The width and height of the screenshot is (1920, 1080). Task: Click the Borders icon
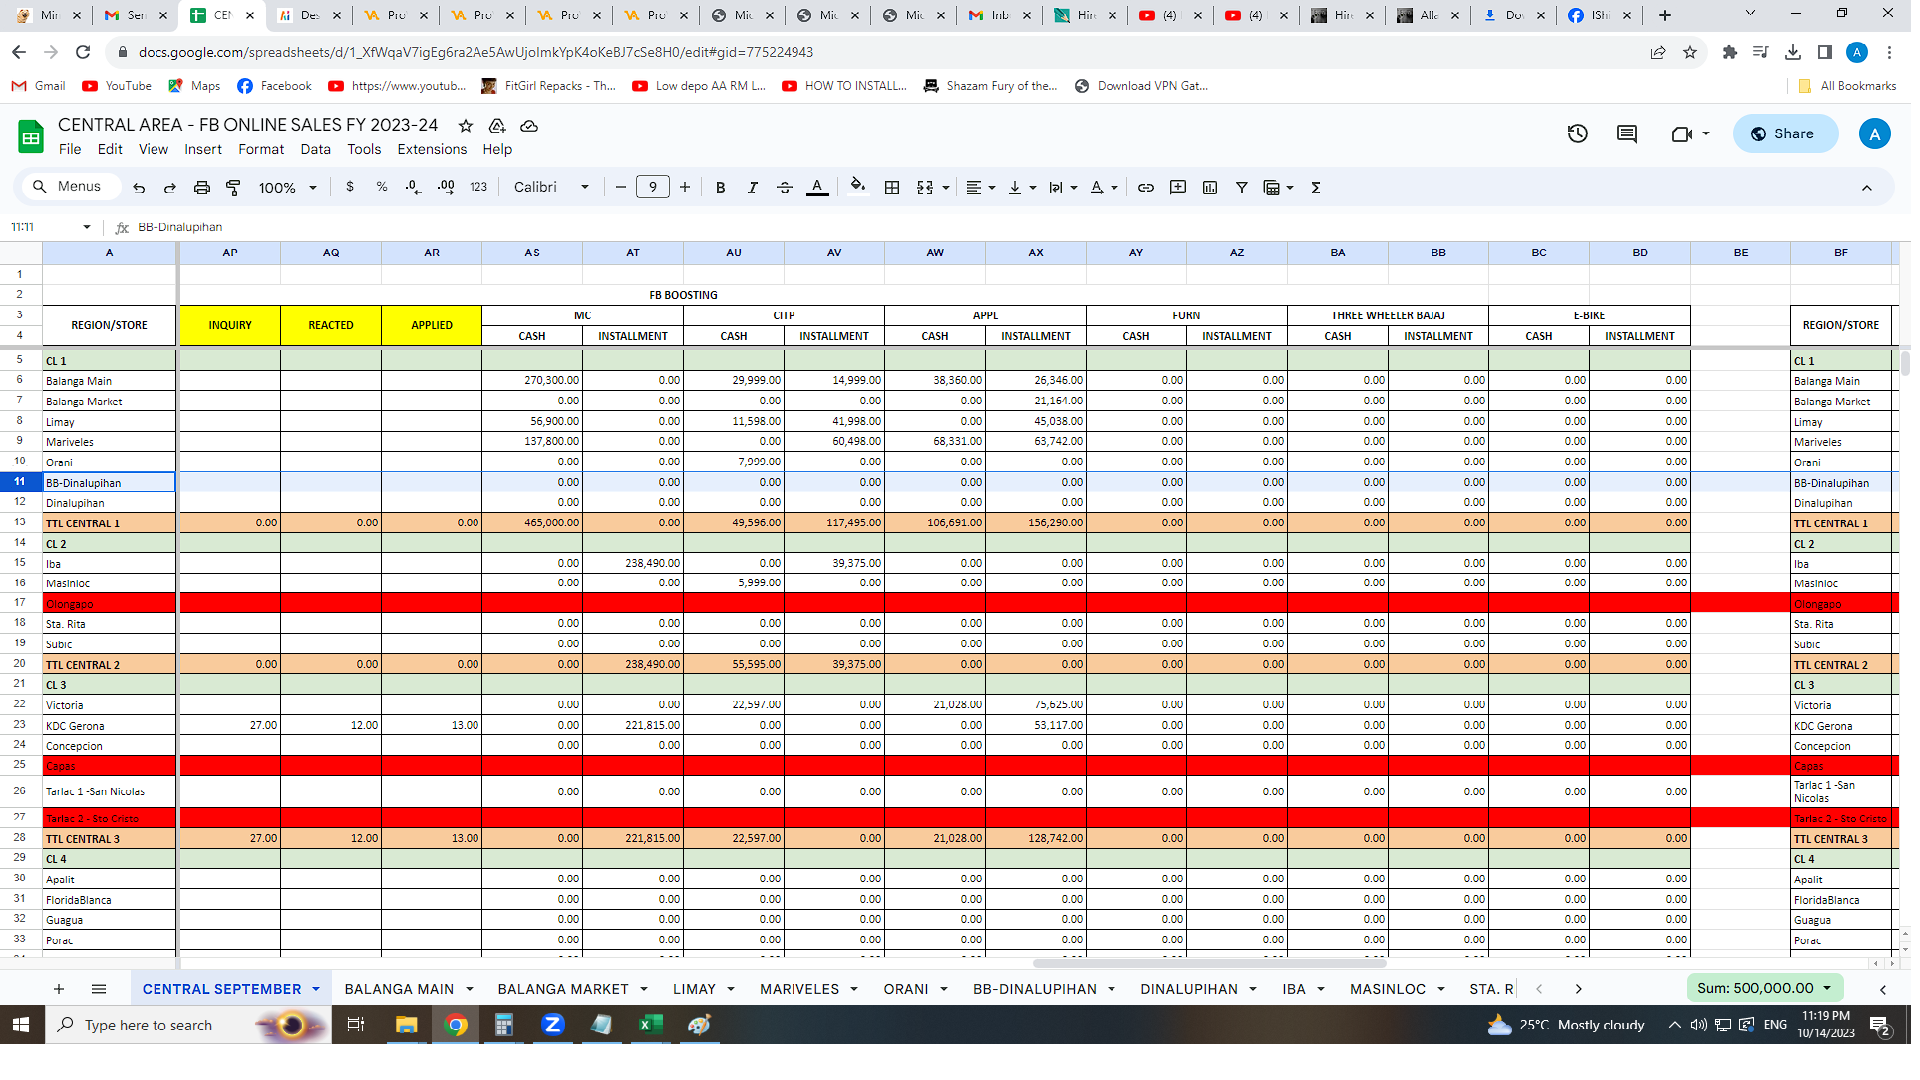point(892,188)
